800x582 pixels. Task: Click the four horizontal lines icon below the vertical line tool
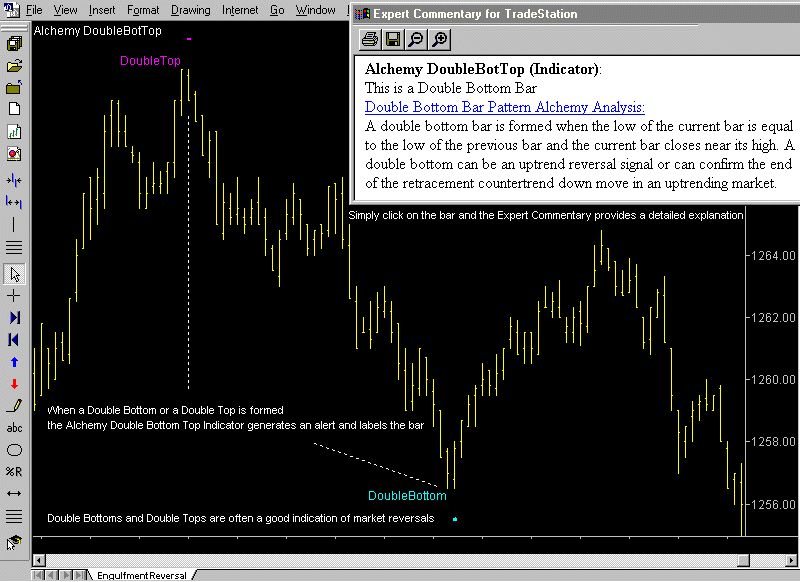[x=14, y=247]
